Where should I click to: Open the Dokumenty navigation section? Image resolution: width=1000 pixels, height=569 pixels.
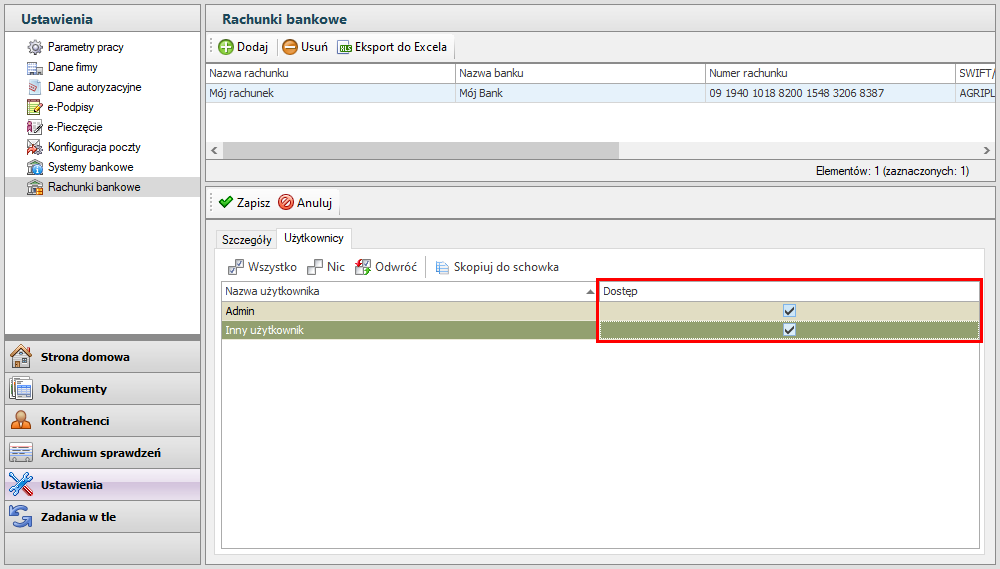click(73, 389)
